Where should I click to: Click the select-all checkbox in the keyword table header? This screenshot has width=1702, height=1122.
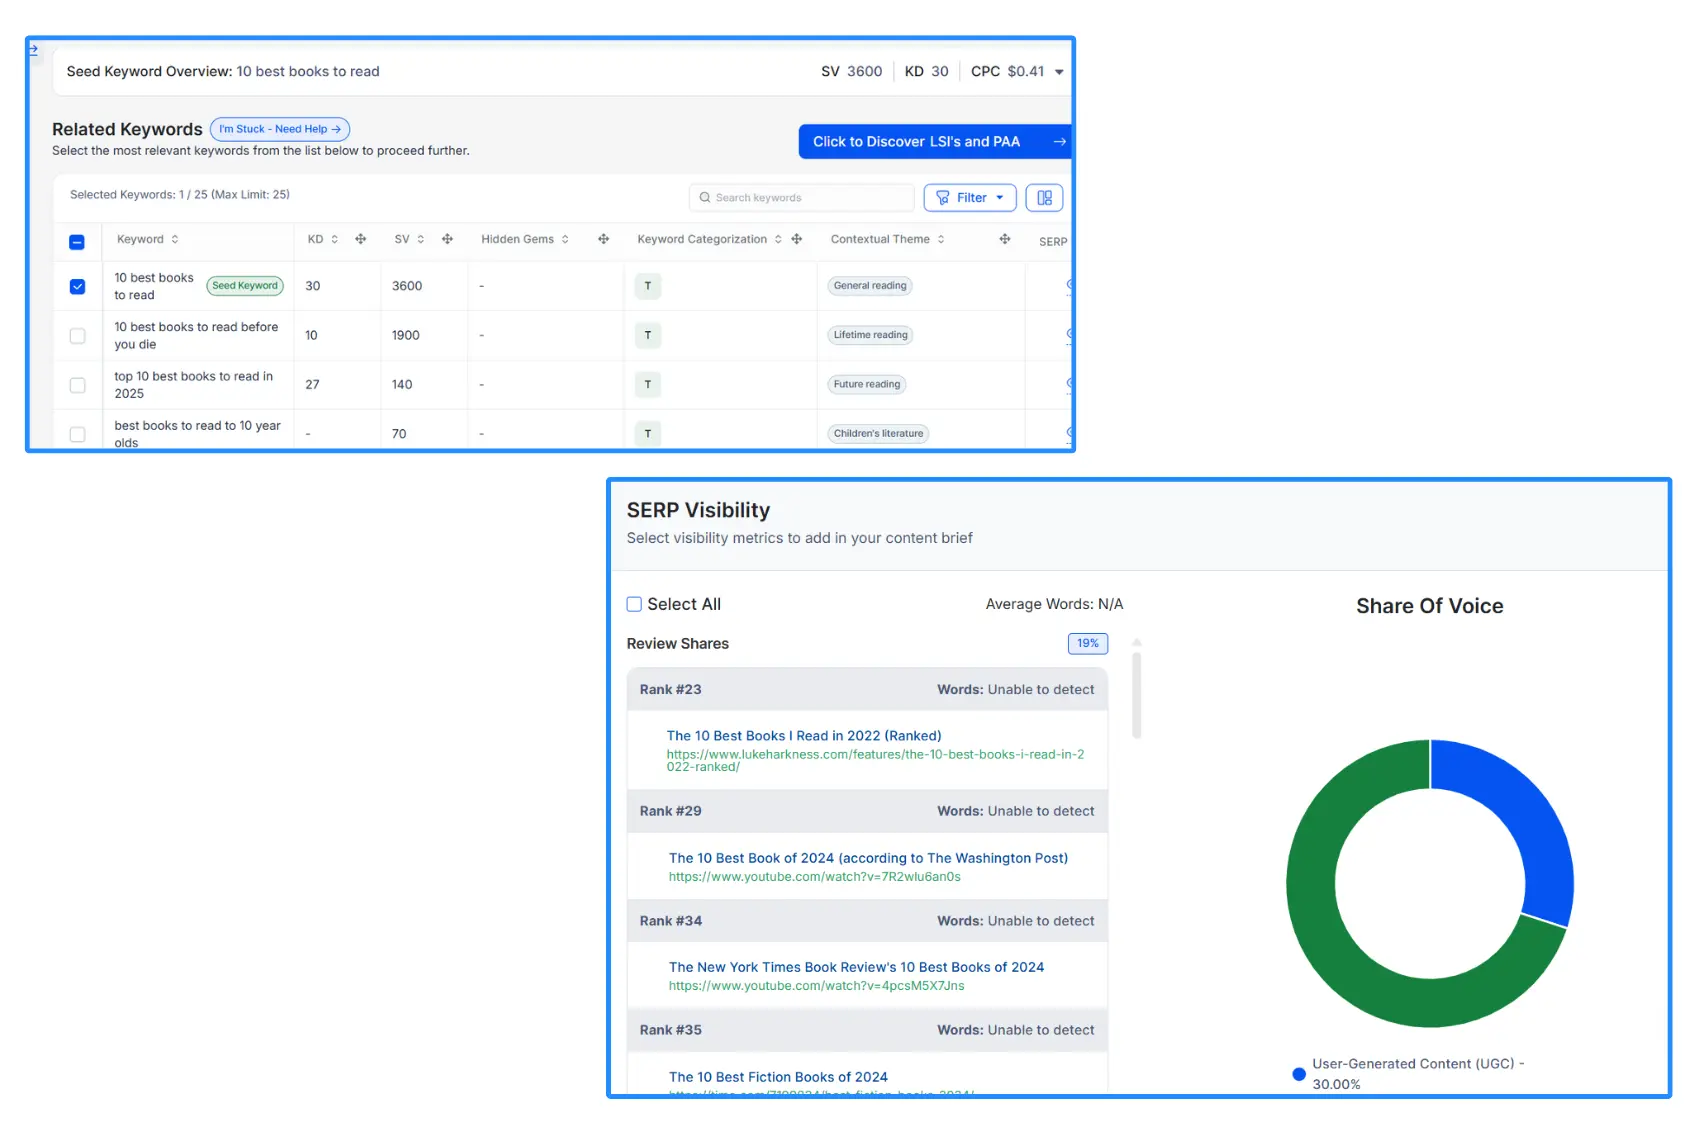[x=77, y=241]
